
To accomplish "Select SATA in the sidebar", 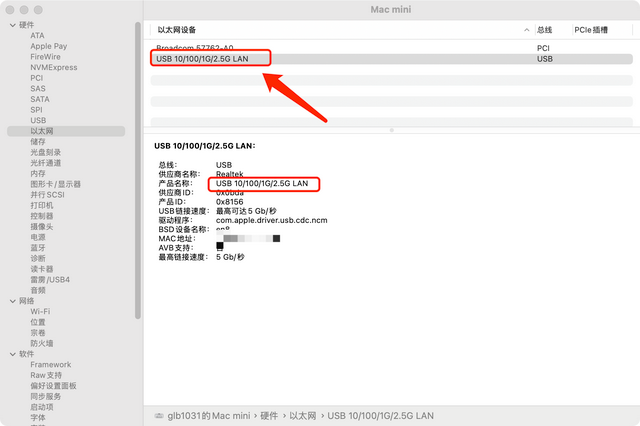I will 40,99.
